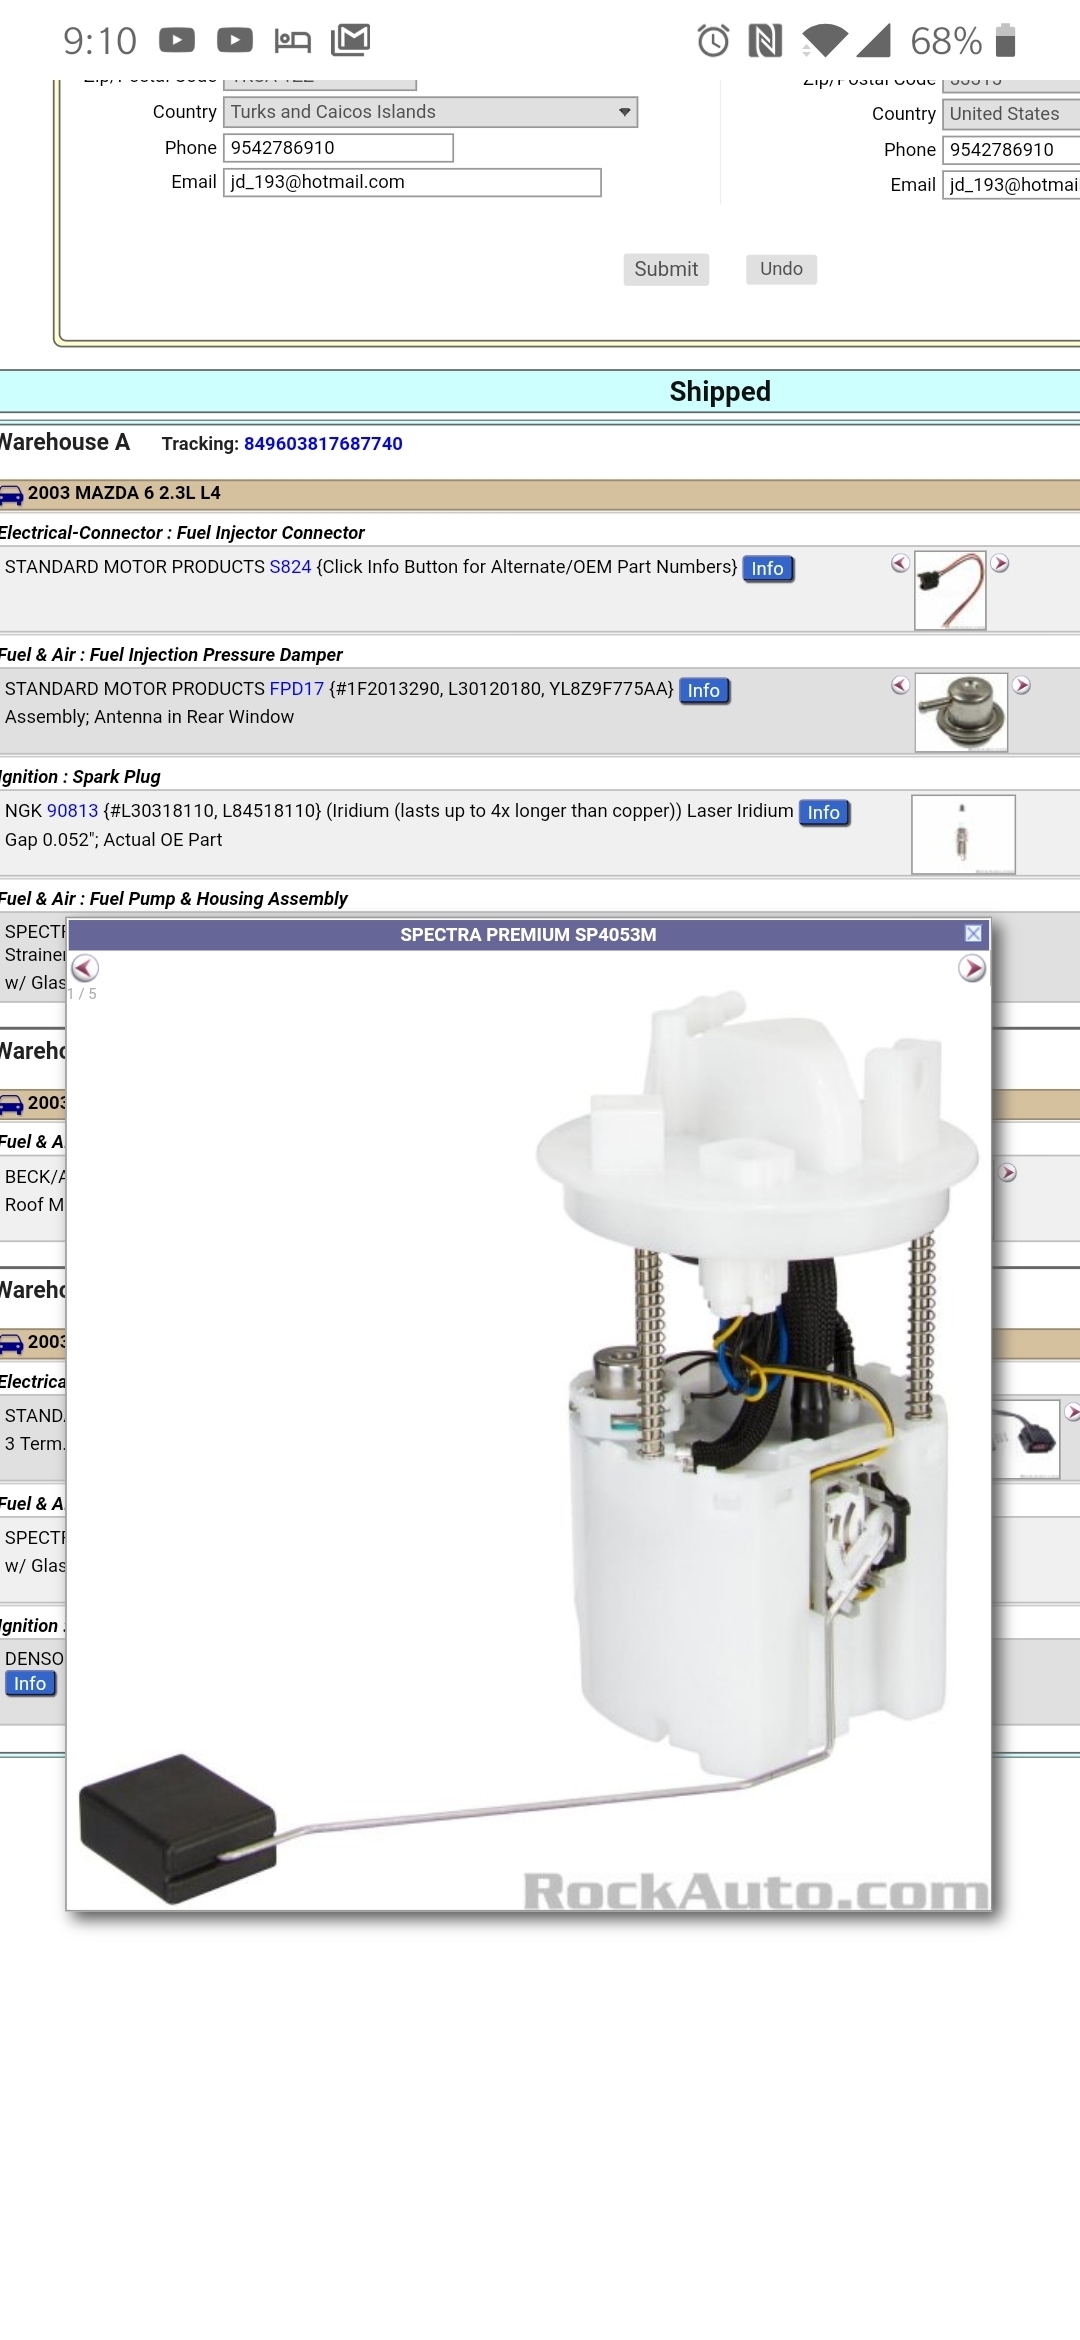Tap the NFC status bar icon
The width and height of the screenshot is (1080, 2340).
(x=765, y=41)
